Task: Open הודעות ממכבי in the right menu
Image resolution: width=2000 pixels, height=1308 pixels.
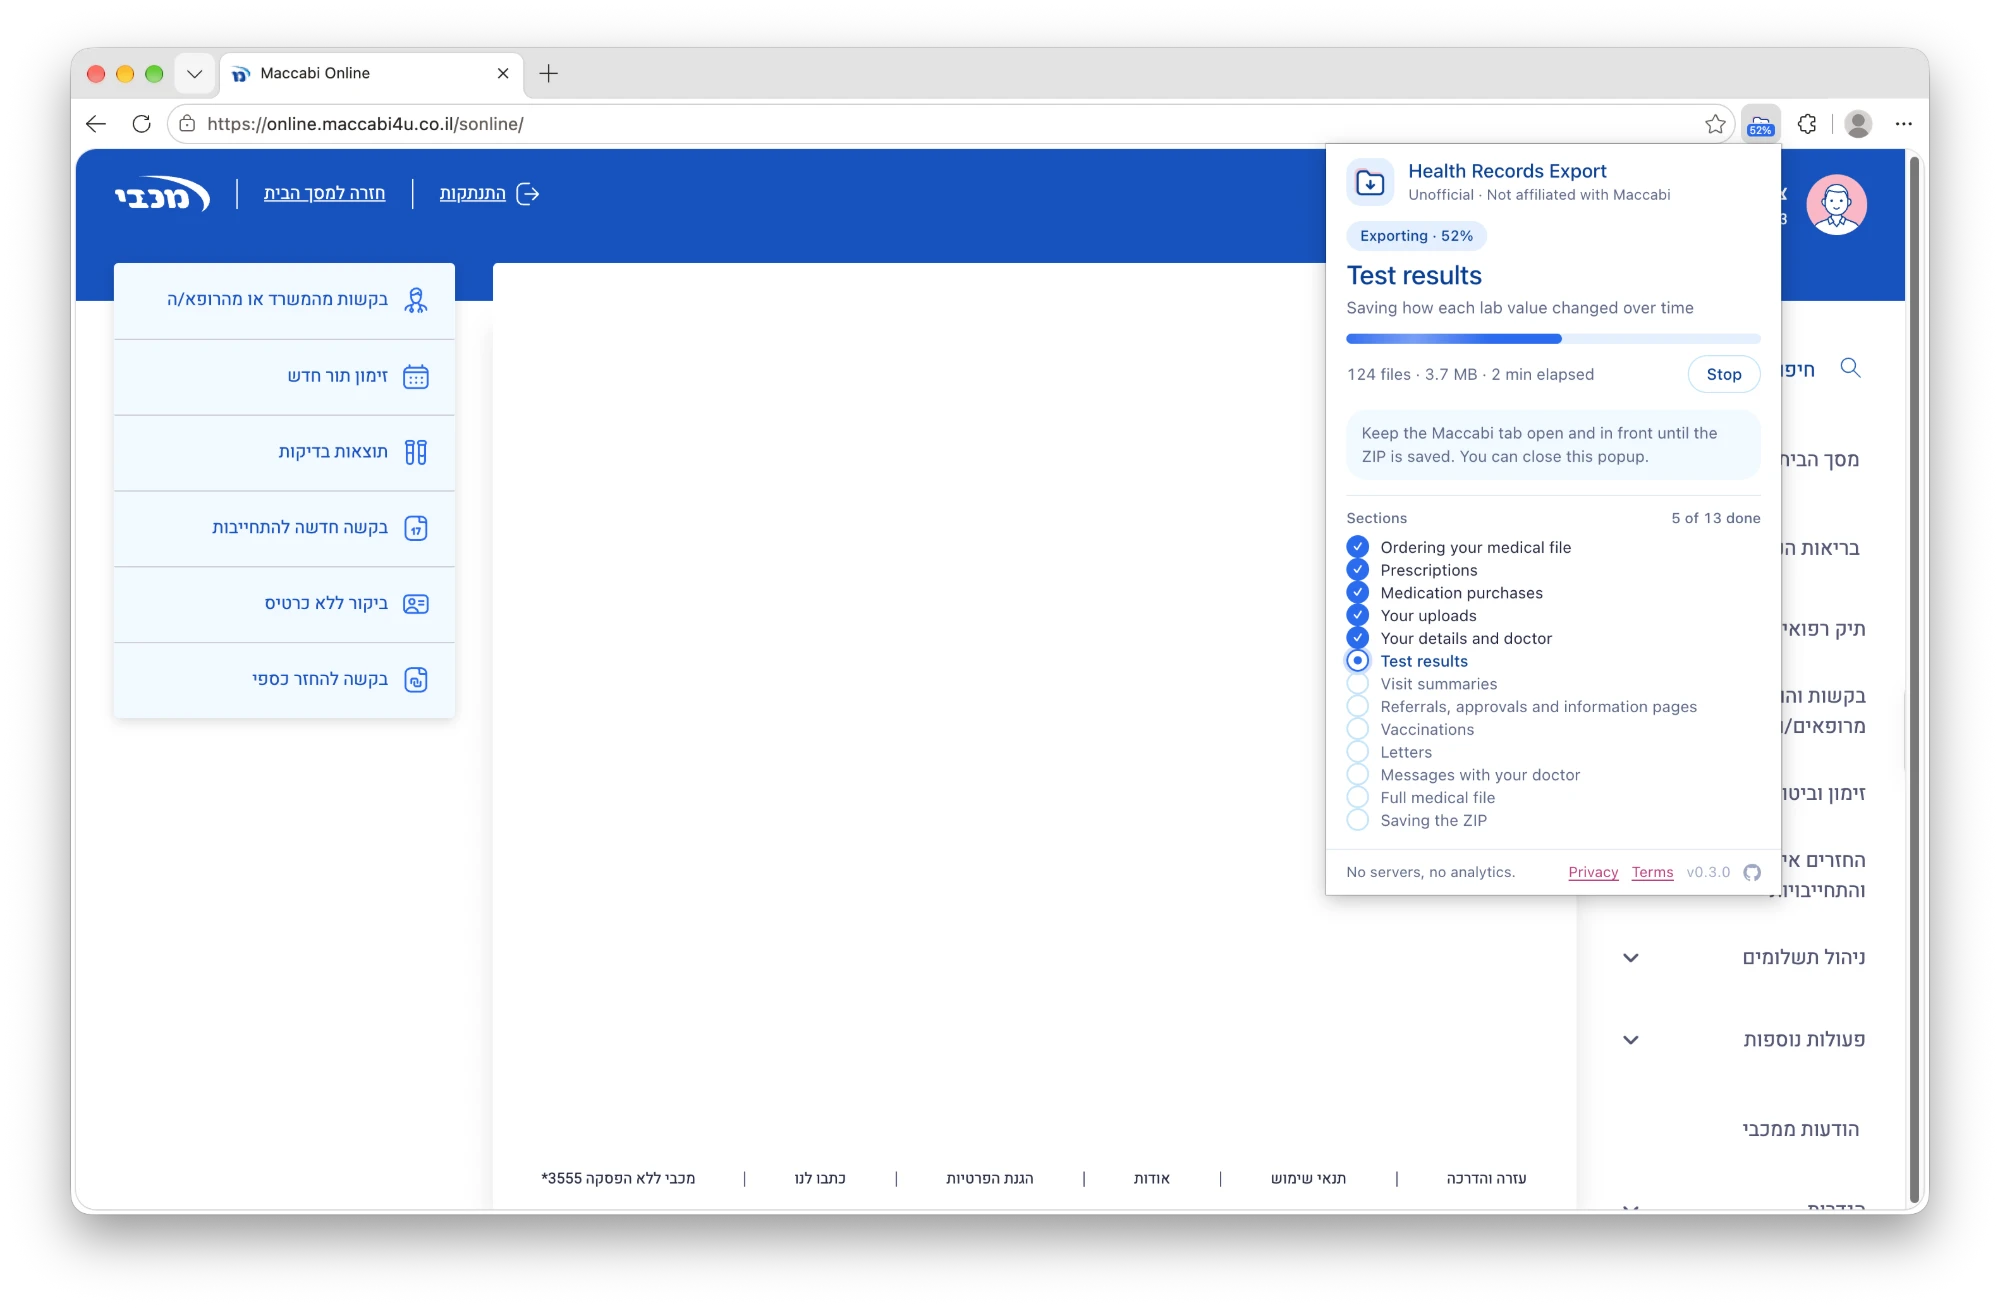Action: [x=1800, y=1129]
